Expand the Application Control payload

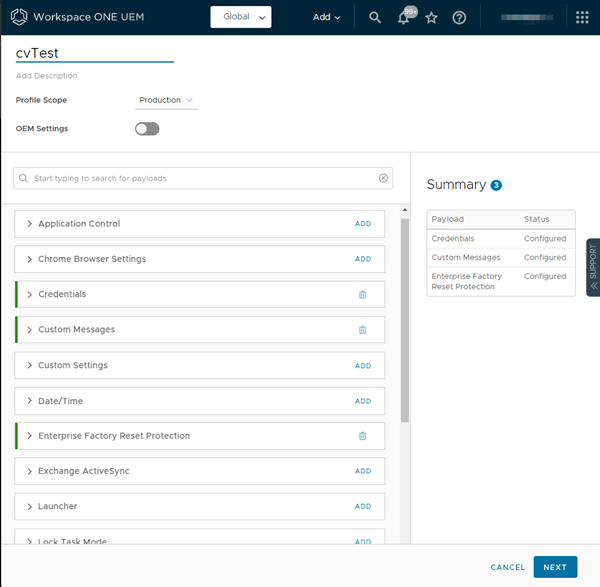(x=29, y=223)
